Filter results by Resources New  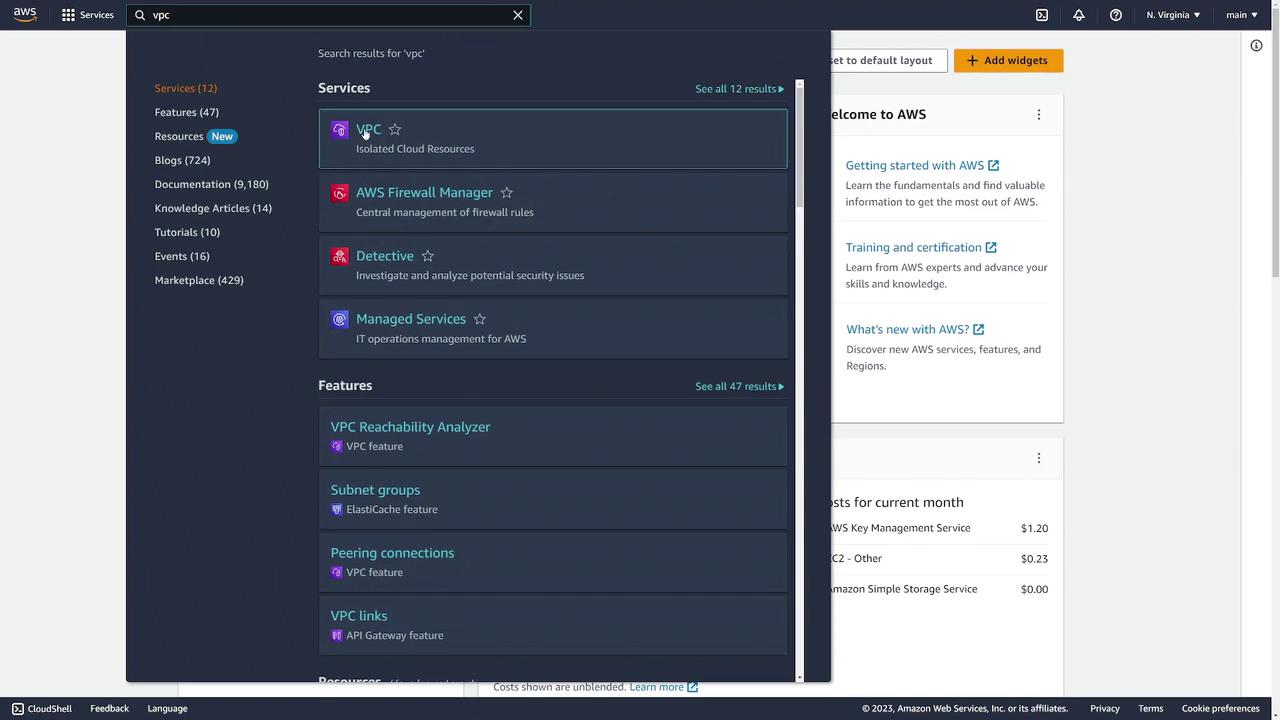coord(195,136)
